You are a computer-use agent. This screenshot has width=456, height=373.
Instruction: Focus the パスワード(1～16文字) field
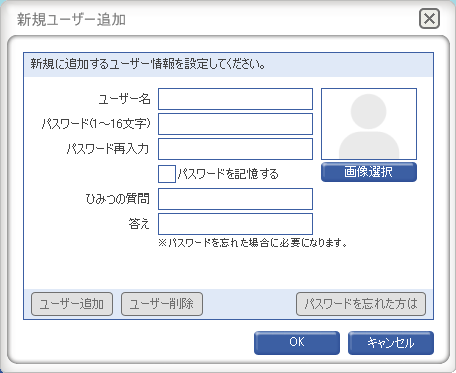point(235,124)
